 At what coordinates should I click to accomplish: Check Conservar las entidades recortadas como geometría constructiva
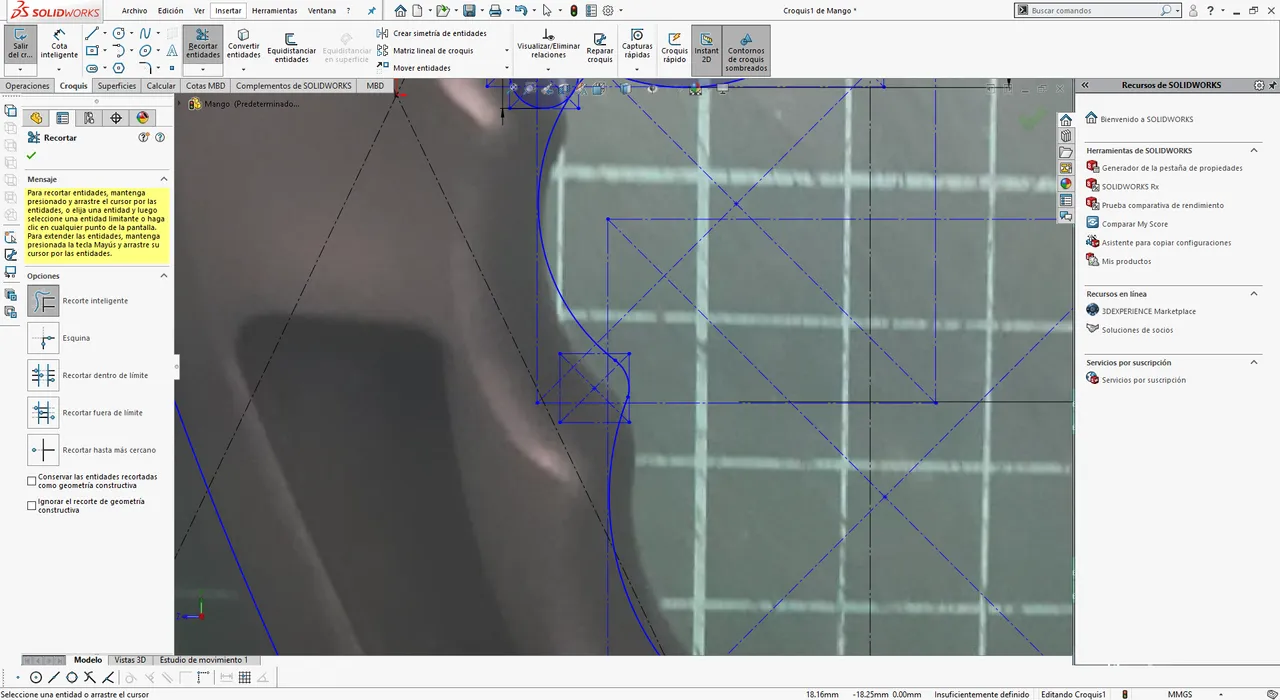[x=32, y=481]
